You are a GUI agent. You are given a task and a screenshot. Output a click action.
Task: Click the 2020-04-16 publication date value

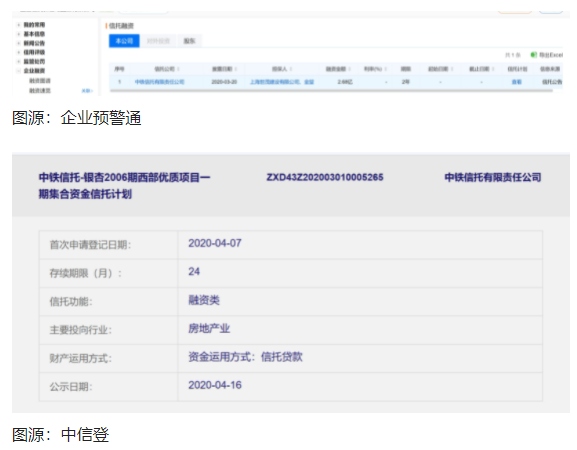tap(215, 385)
